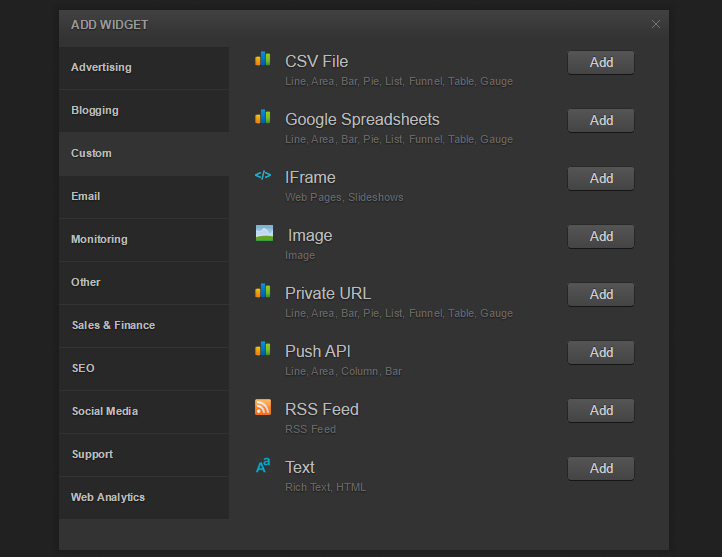Switch to the Social Media category
Image resolution: width=722 pixels, height=557 pixels.
(144, 412)
